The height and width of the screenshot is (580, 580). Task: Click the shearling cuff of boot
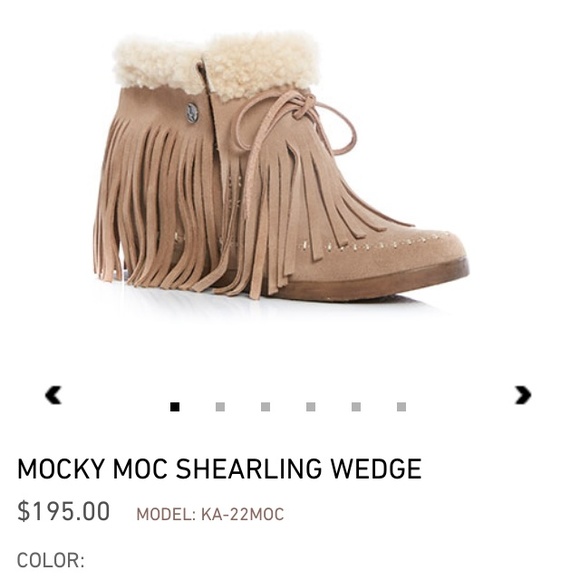(x=216, y=67)
